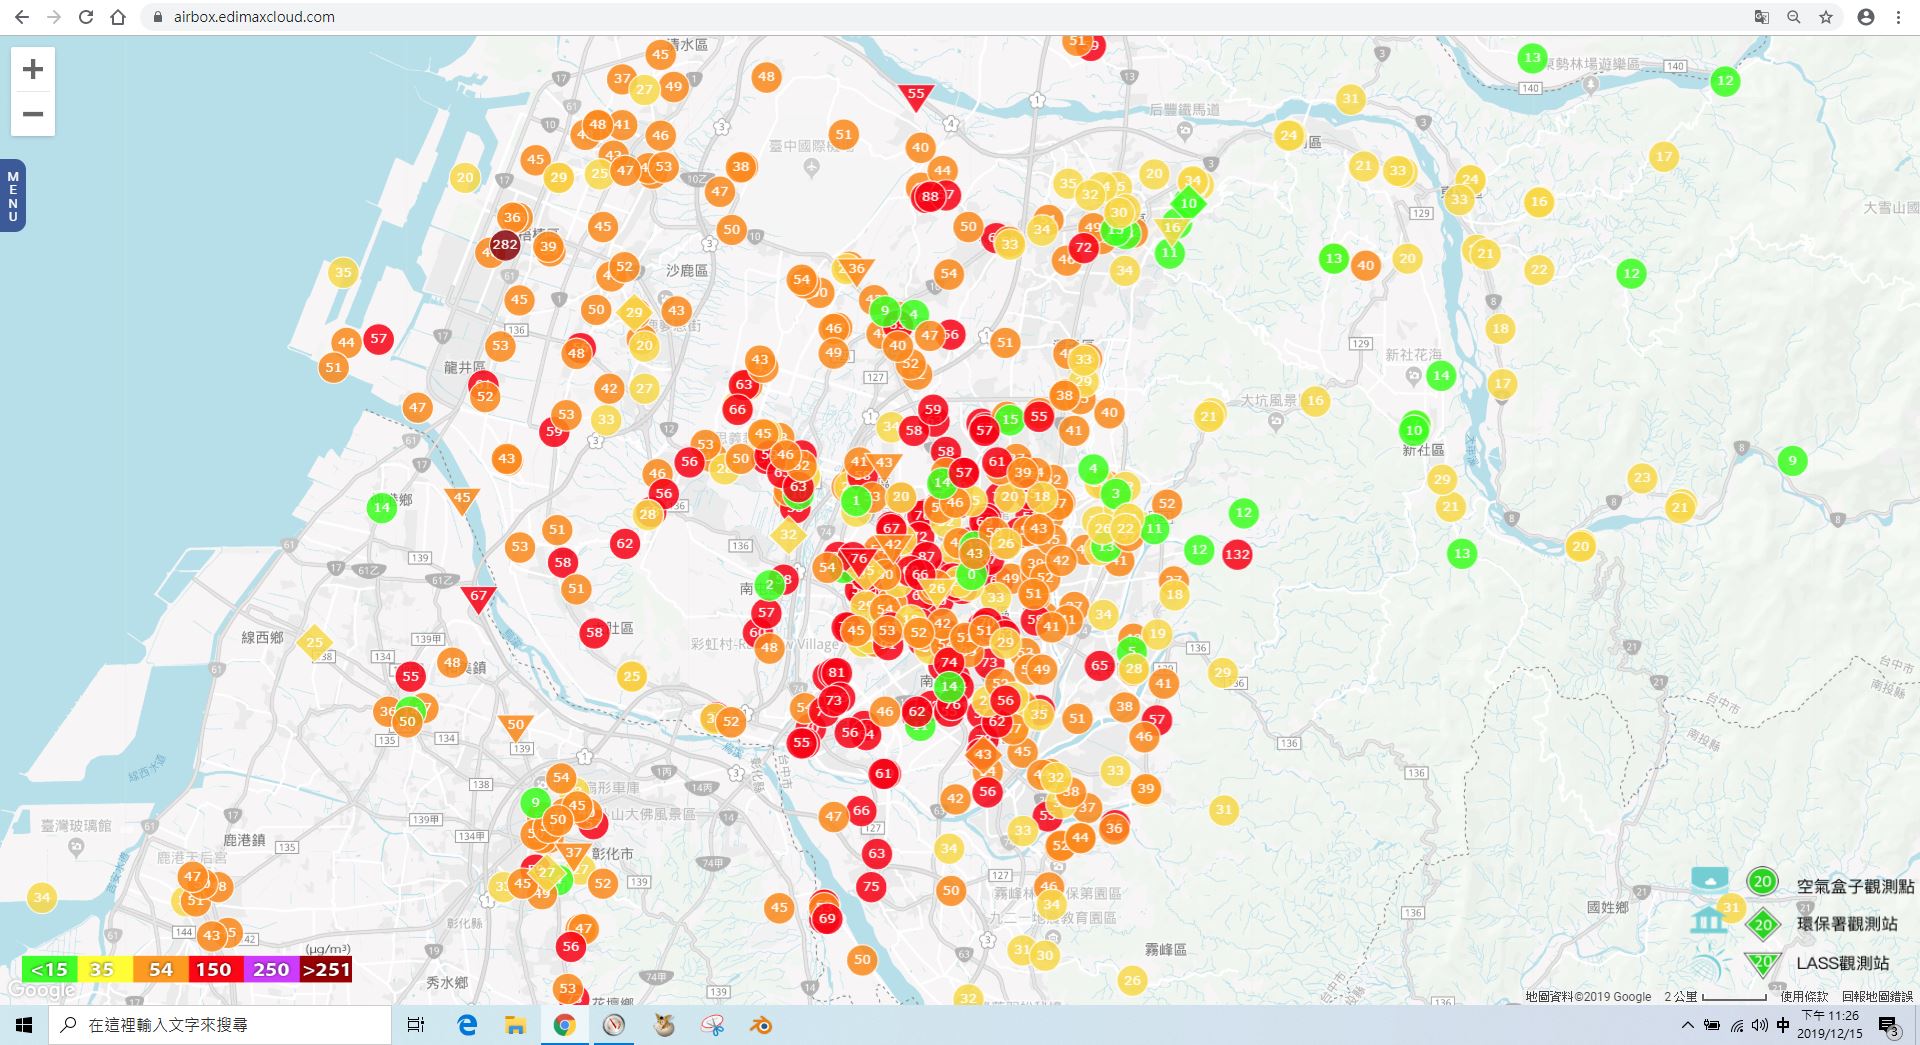Go back in the browser

(x=22, y=17)
